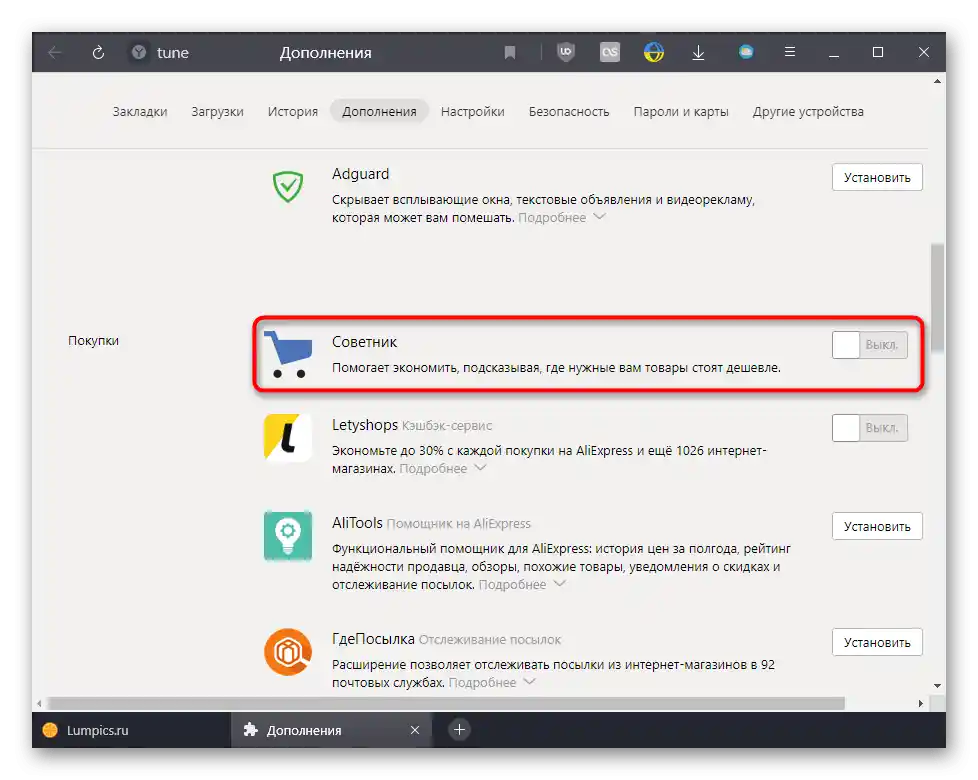
Task: Open the Закладки section
Action: (x=140, y=112)
